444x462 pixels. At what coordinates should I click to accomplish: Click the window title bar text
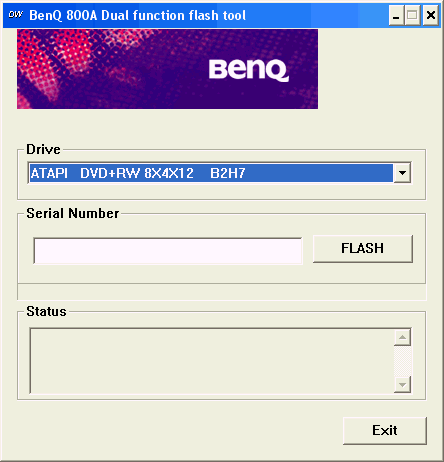[x=137, y=15]
